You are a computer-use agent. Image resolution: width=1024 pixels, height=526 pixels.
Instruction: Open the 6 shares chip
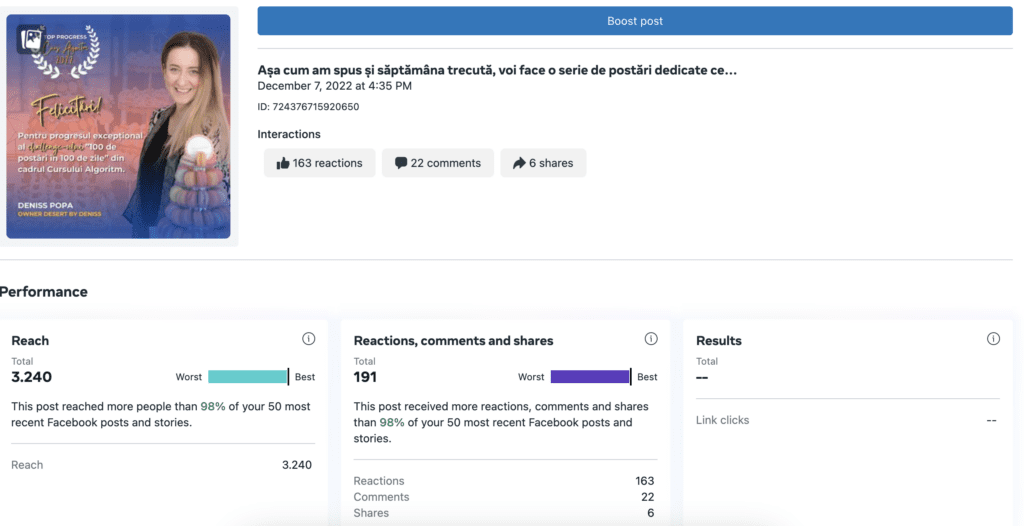point(543,163)
